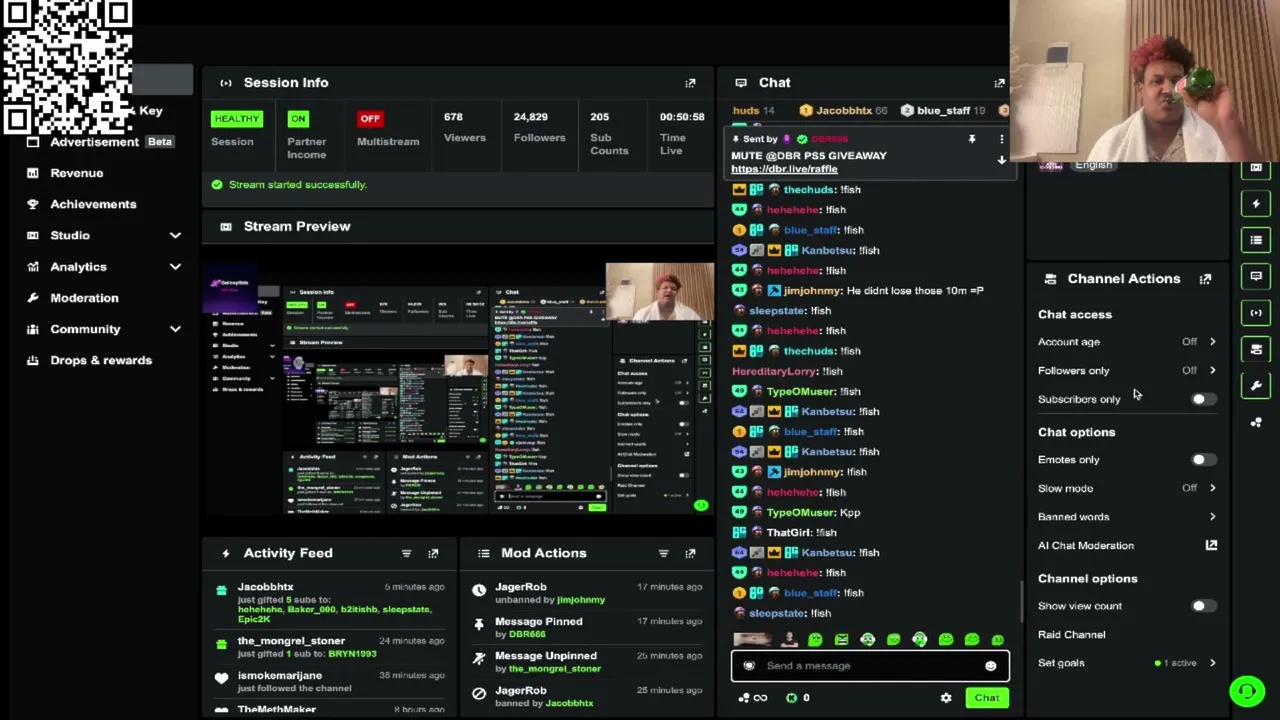The height and width of the screenshot is (720, 1280).
Task: Click Message Unpinned entry in Mod Actions
Action: point(546,656)
